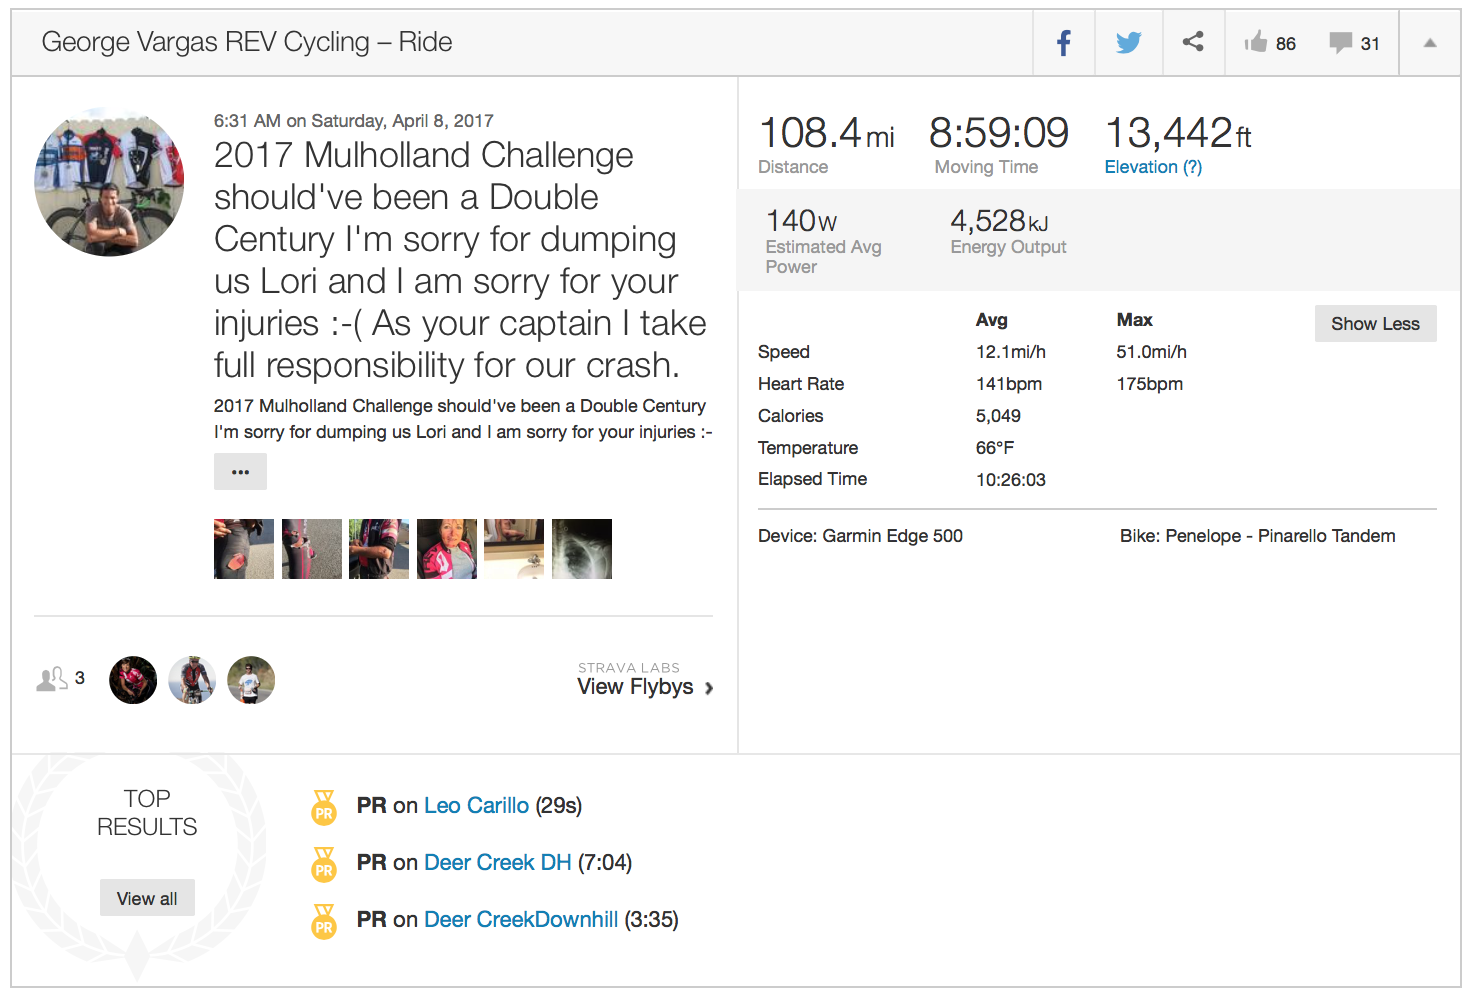Expand description with ellipsis button
This screenshot has height=992, width=1462.
click(x=240, y=472)
